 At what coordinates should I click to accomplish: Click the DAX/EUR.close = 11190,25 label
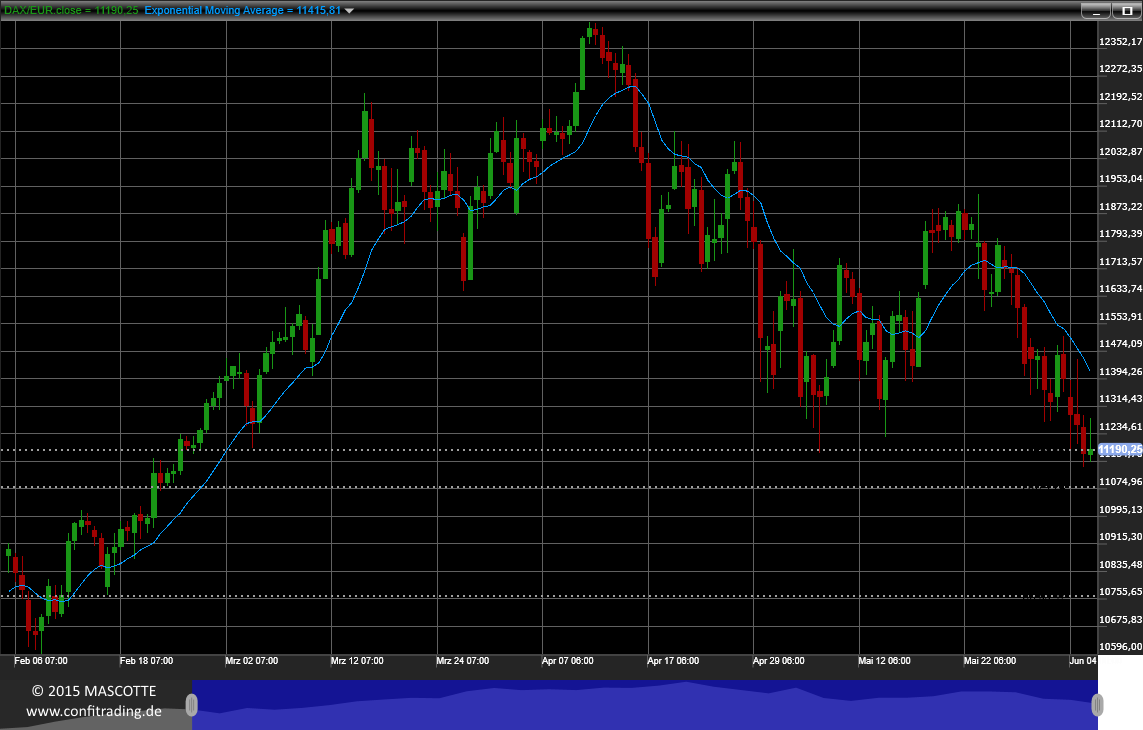click(71, 10)
